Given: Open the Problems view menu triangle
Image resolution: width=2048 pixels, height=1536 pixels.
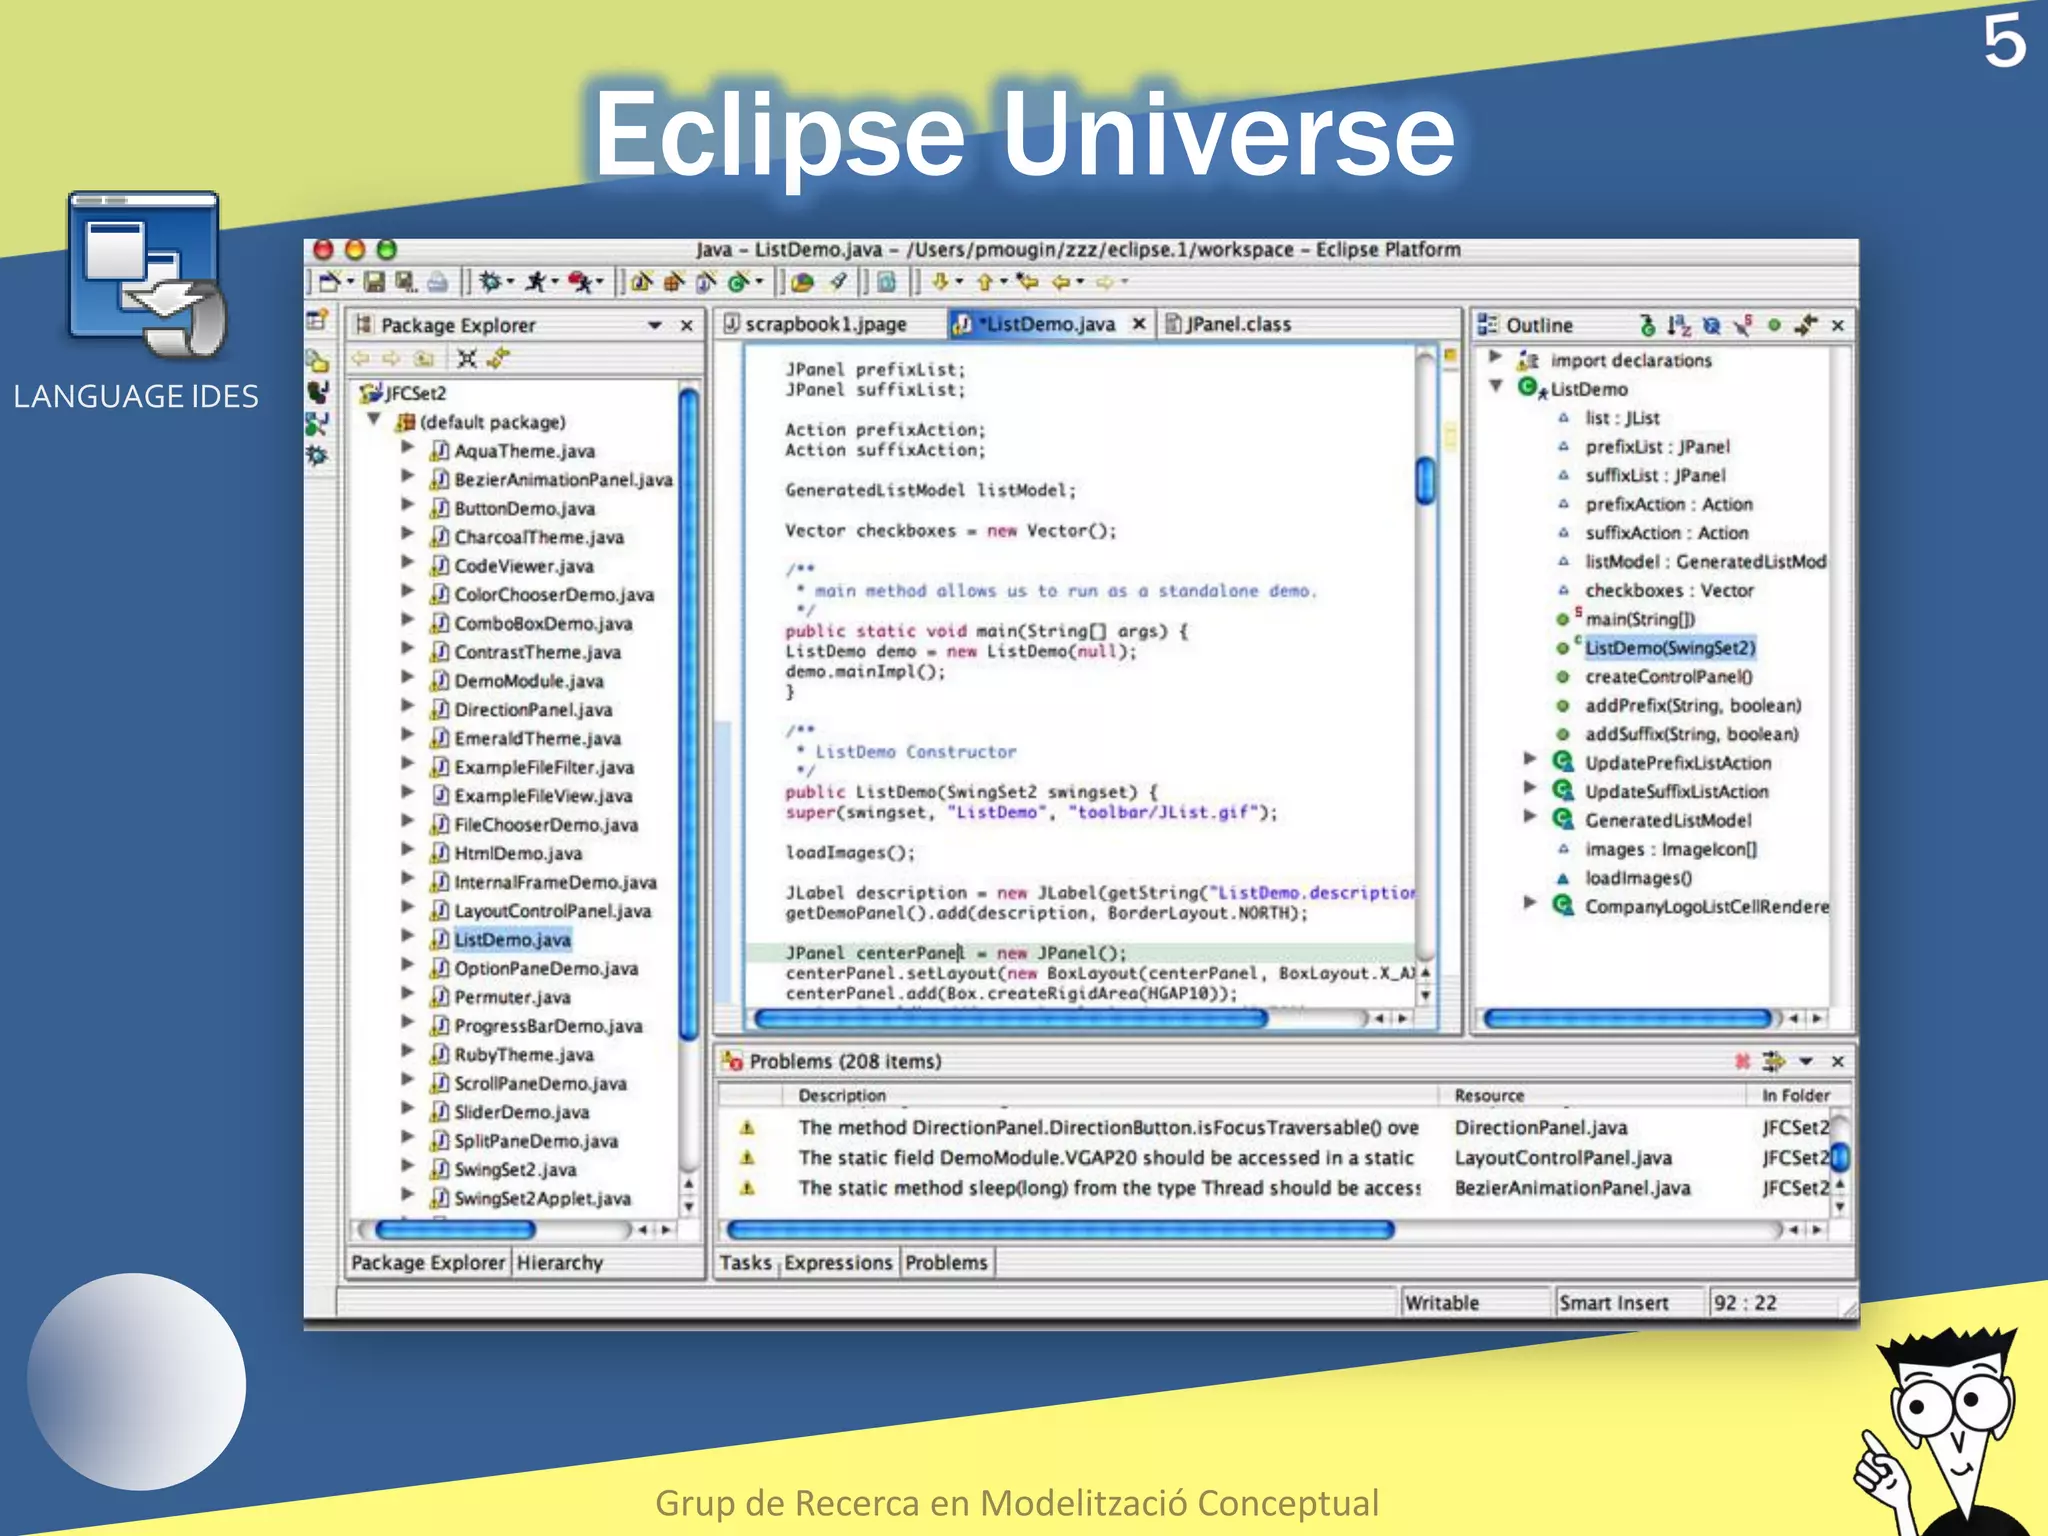Looking at the screenshot, I should (1806, 1061).
